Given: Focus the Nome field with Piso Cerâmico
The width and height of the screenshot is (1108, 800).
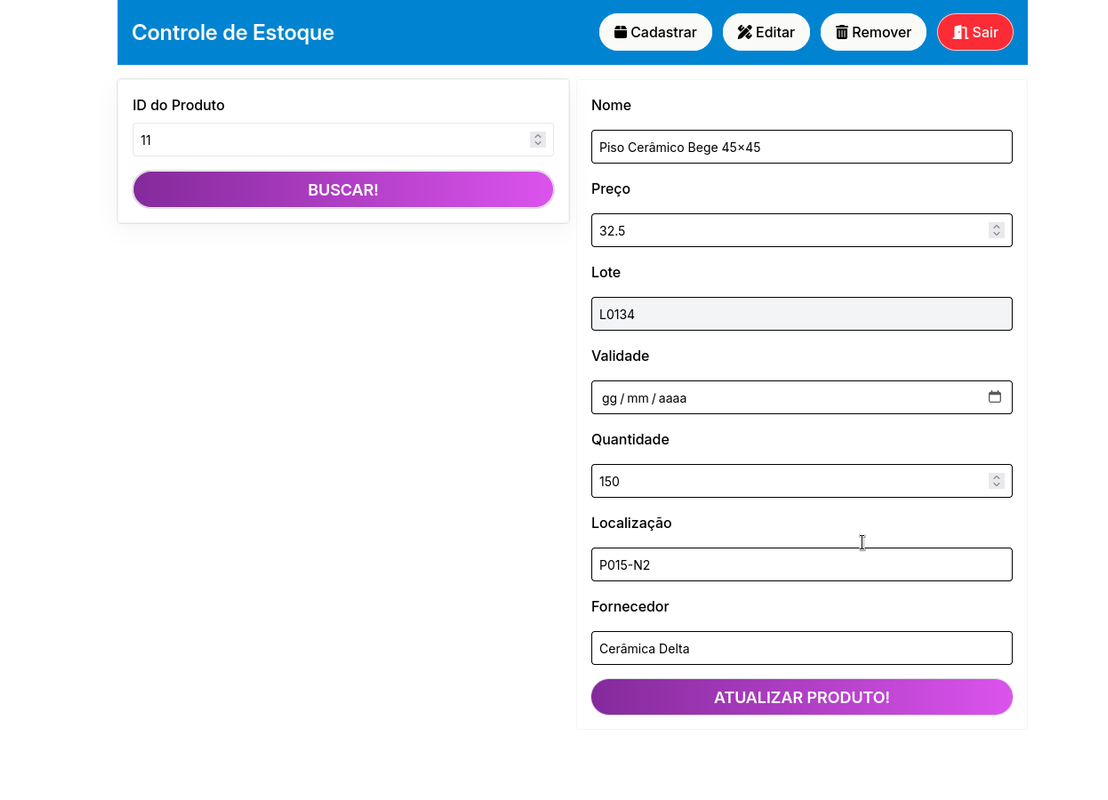Looking at the screenshot, I should click(x=801, y=147).
